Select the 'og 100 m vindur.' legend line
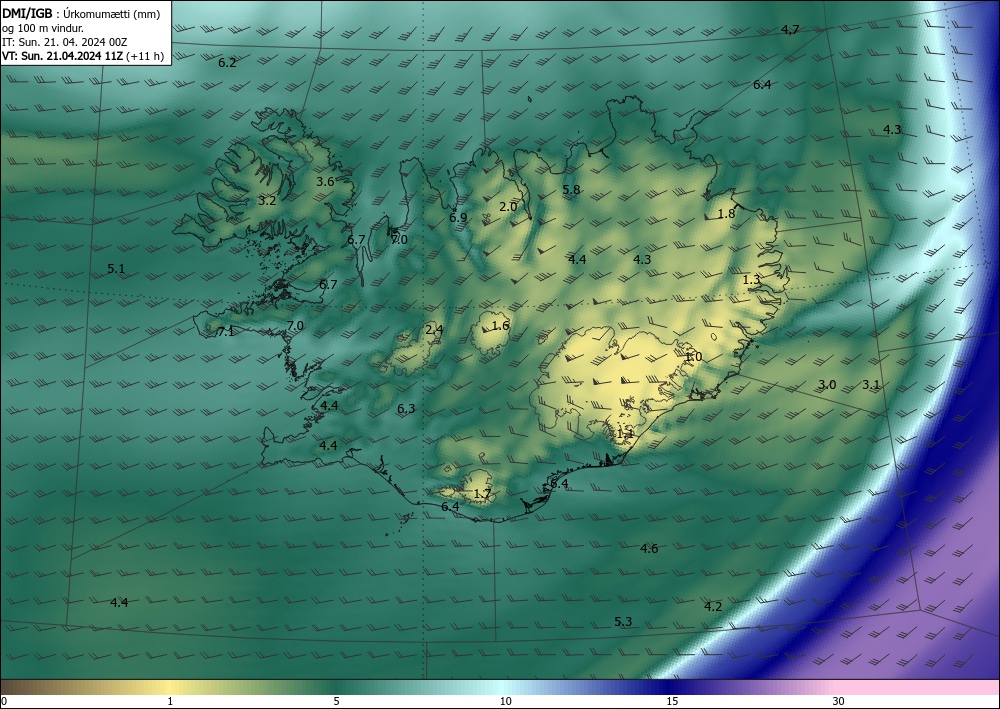 [x=43, y=28]
